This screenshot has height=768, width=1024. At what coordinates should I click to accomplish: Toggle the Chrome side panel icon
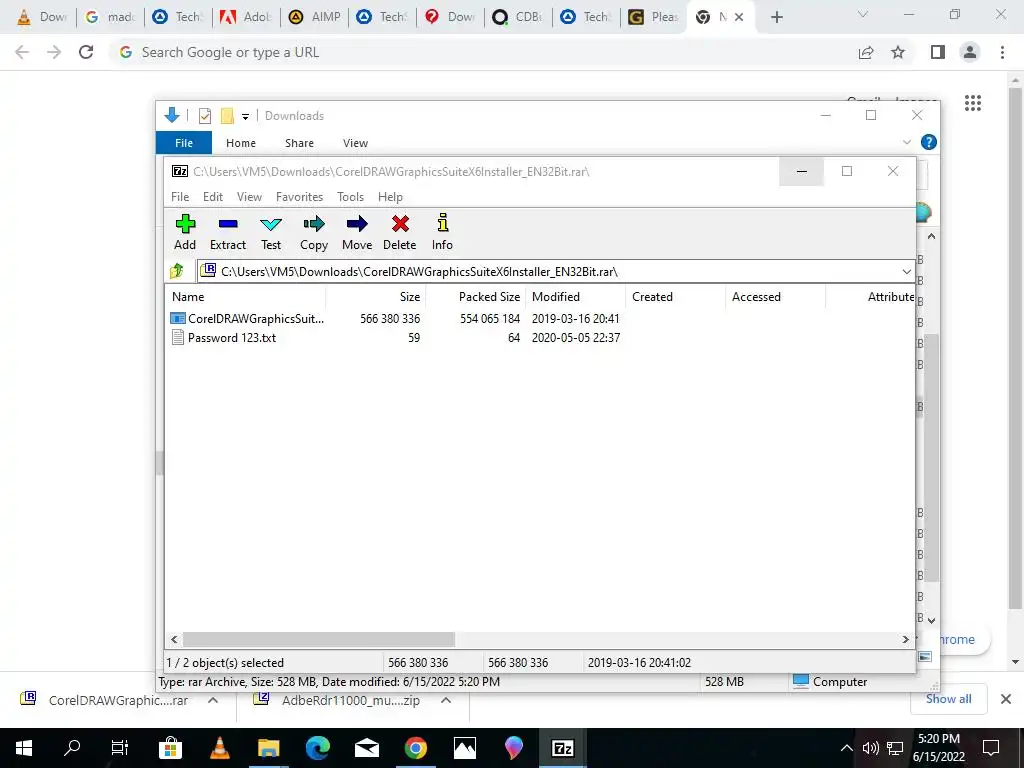pyautogui.click(x=938, y=52)
